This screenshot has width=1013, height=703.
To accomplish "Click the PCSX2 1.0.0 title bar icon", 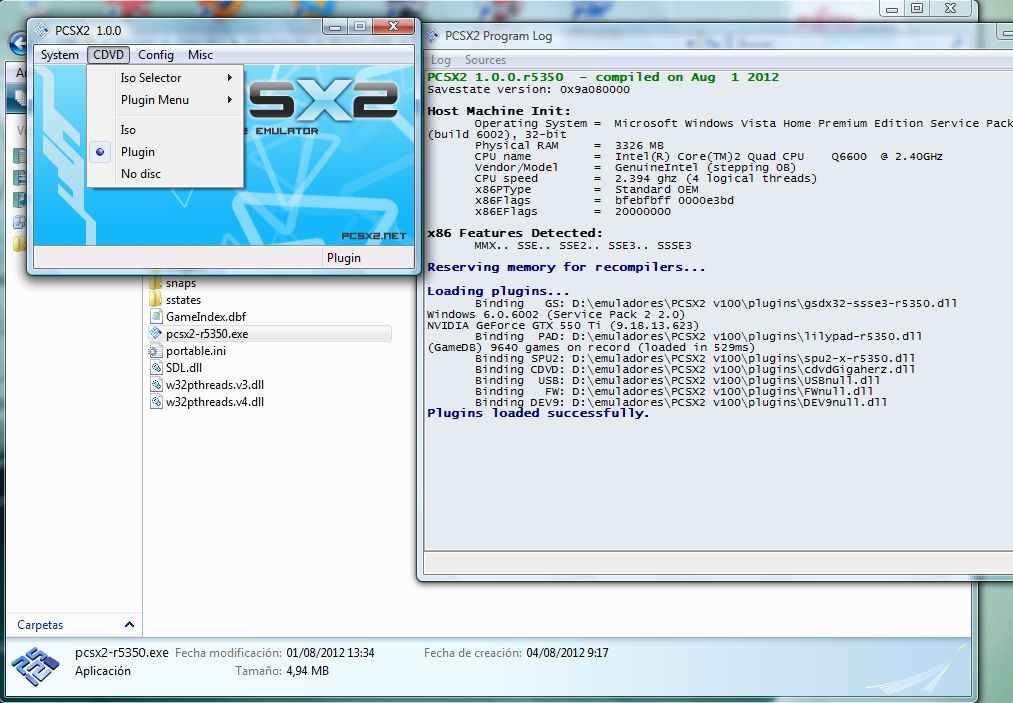I will click(x=41, y=30).
